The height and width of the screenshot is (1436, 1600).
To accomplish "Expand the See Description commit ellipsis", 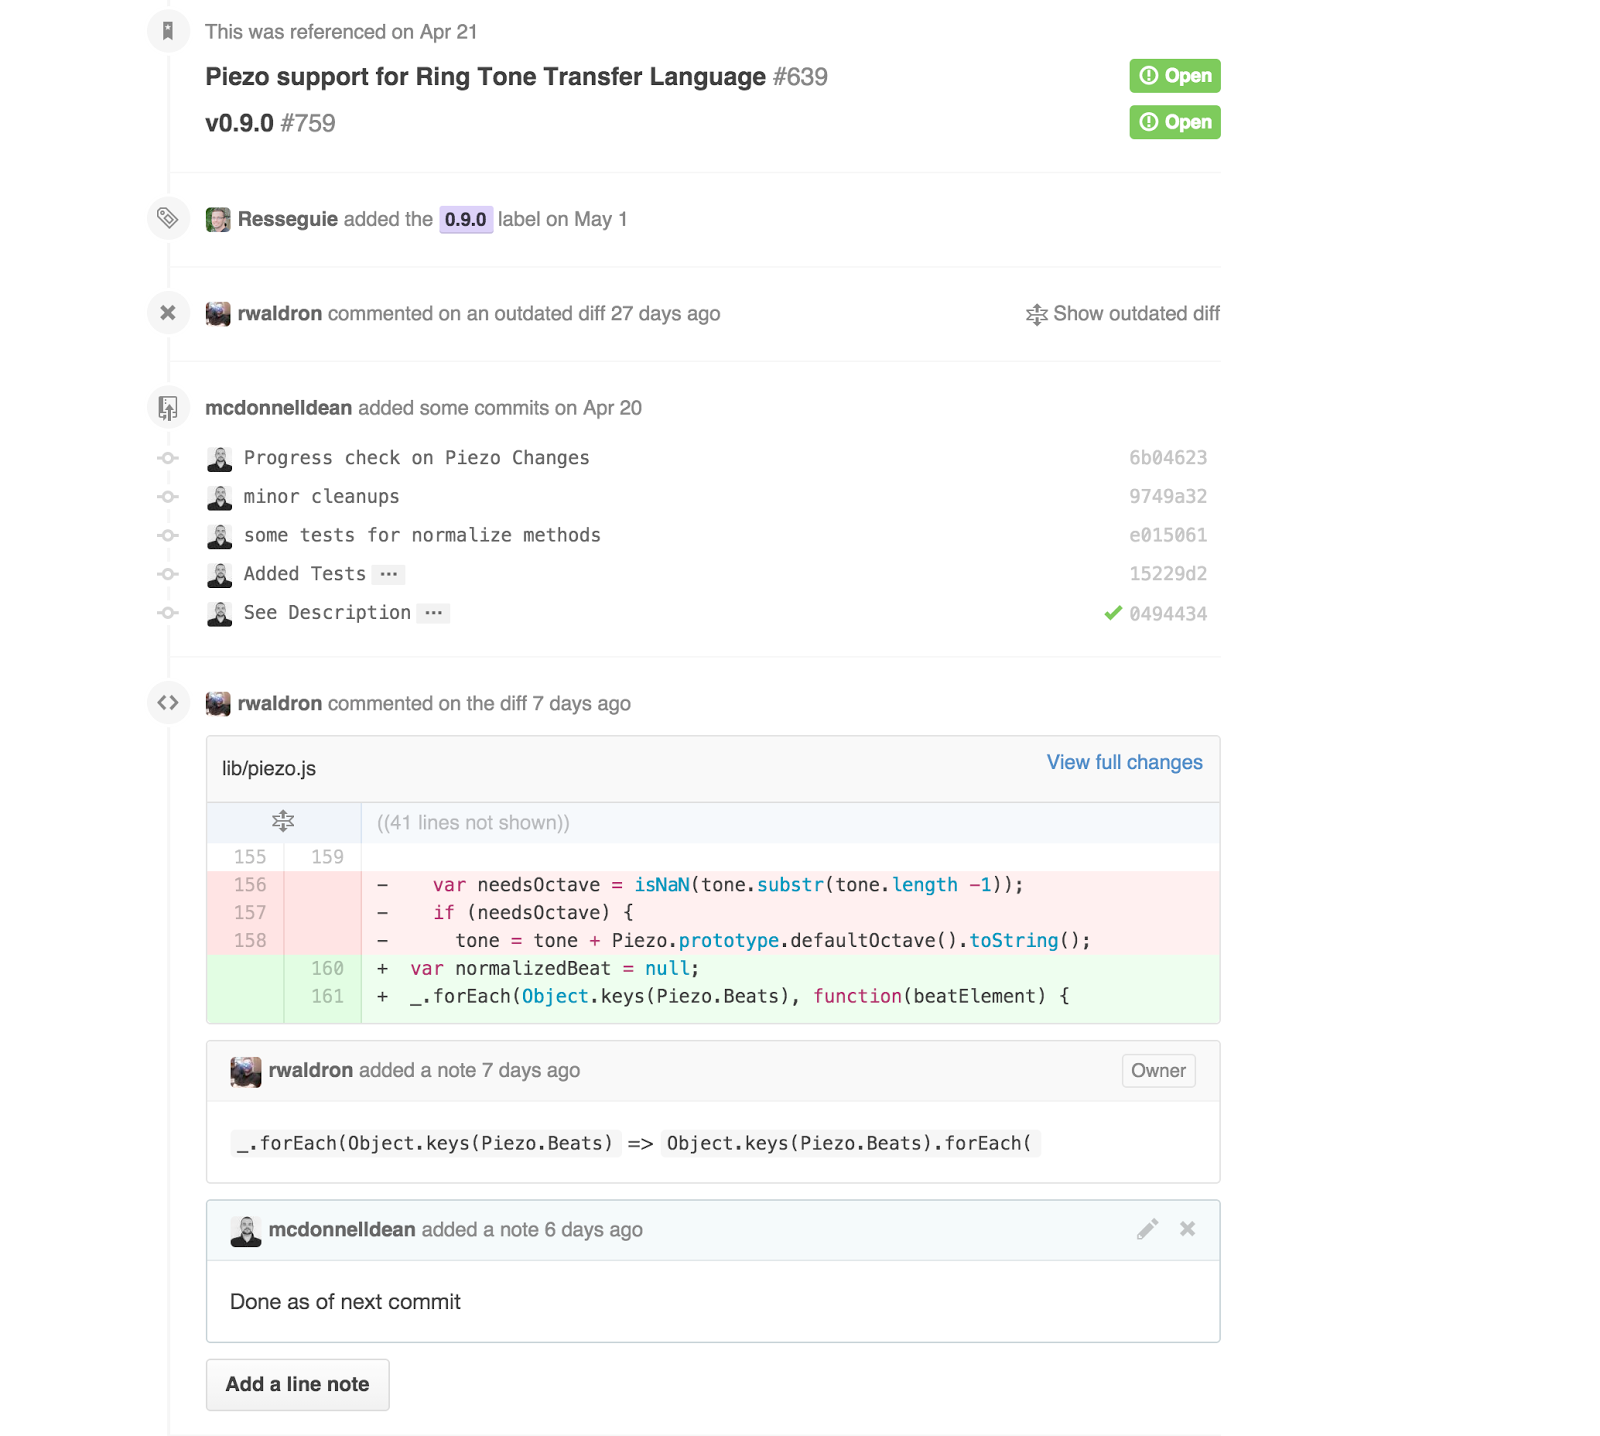I will [x=433, y=613].
